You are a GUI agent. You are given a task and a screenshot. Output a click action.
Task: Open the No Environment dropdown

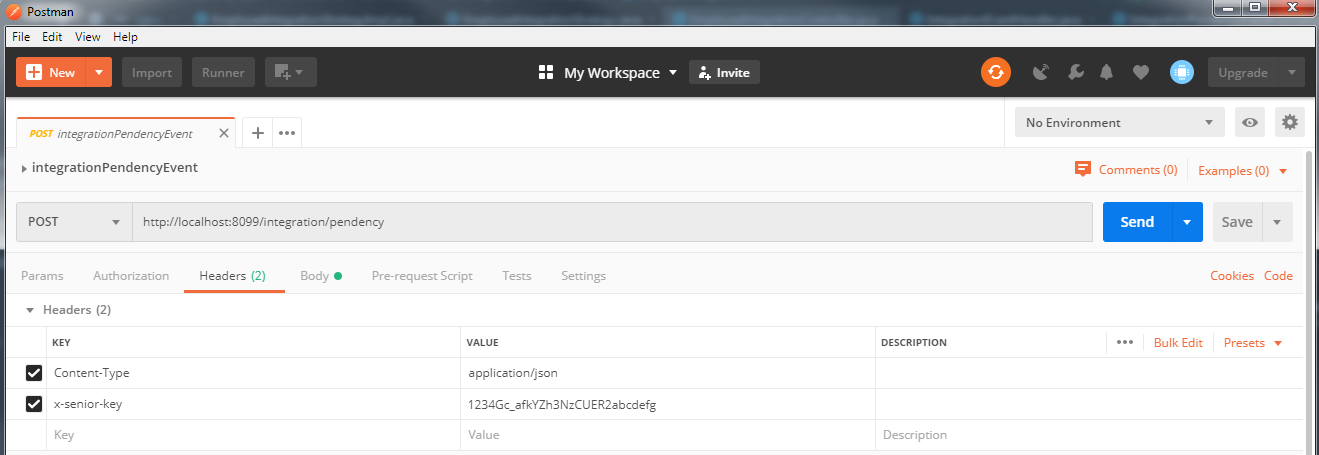[x=1119, y=122]
